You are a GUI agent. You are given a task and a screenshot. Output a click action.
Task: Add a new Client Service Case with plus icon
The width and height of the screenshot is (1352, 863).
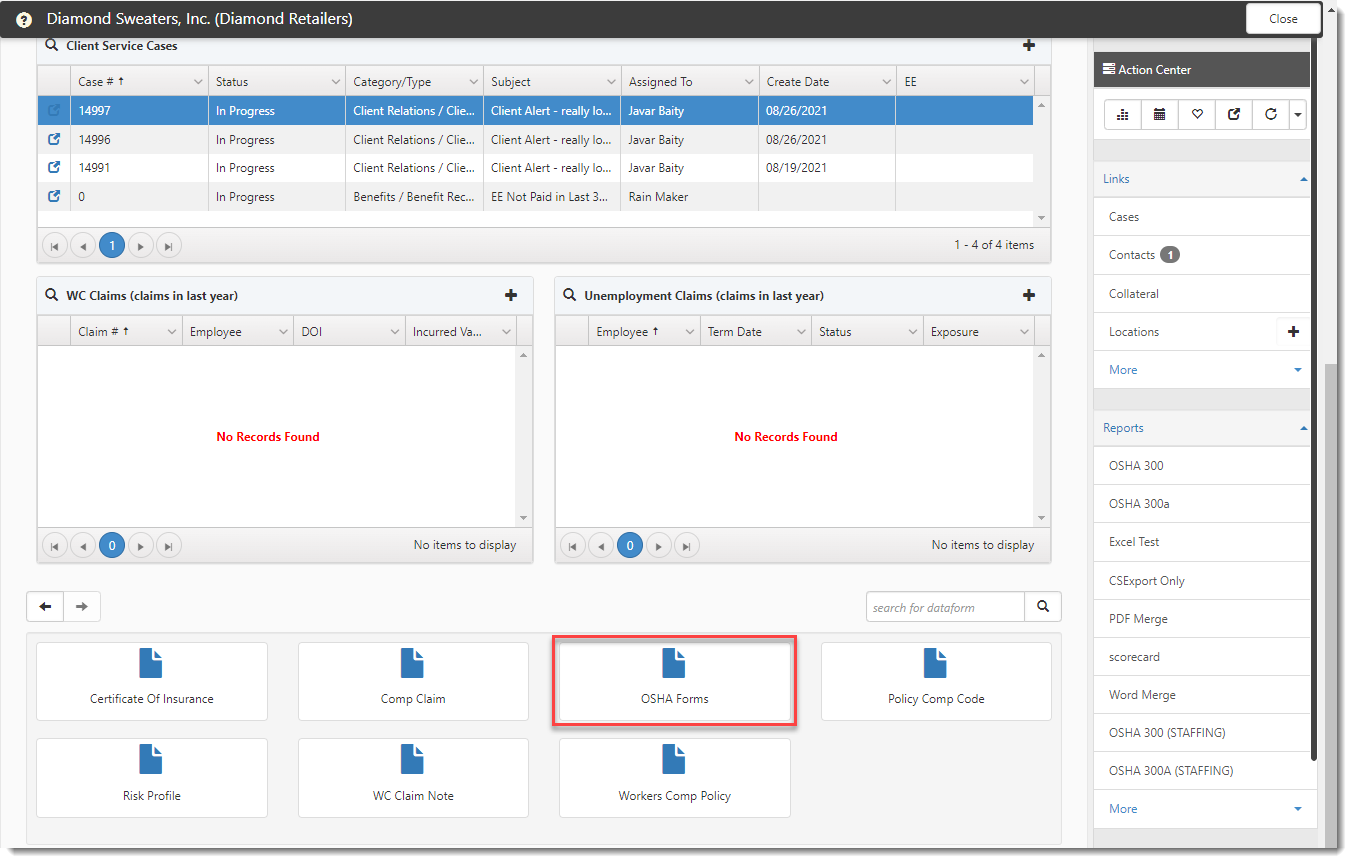click(x=1028, y=46)
